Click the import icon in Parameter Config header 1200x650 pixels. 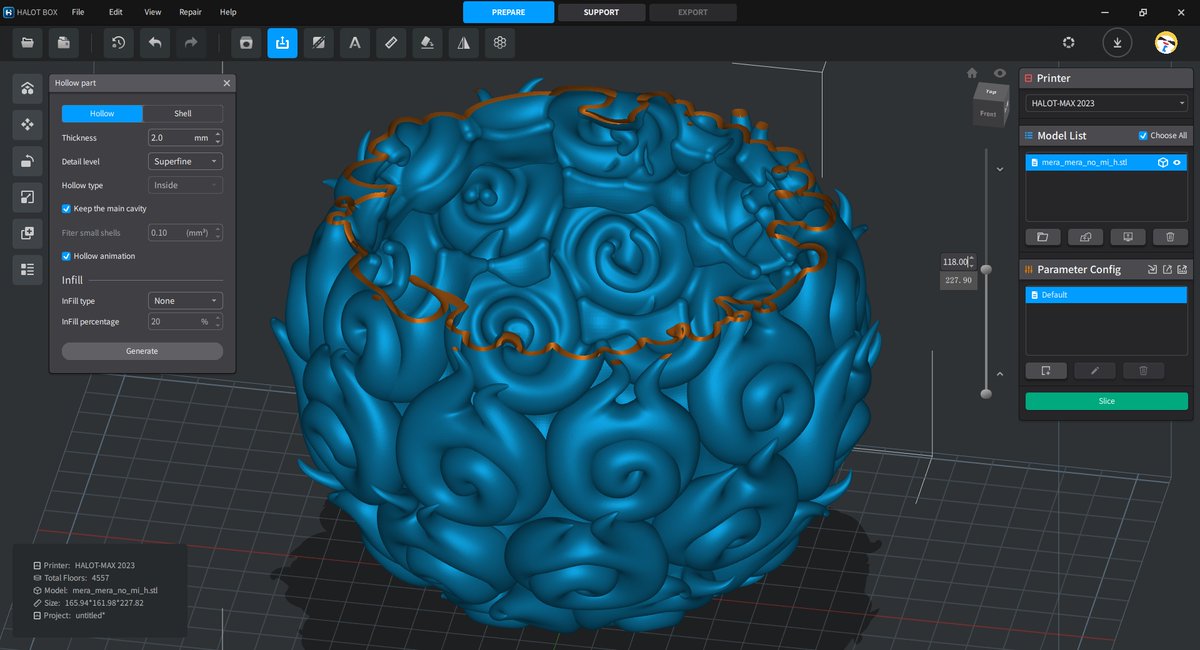1152,270
